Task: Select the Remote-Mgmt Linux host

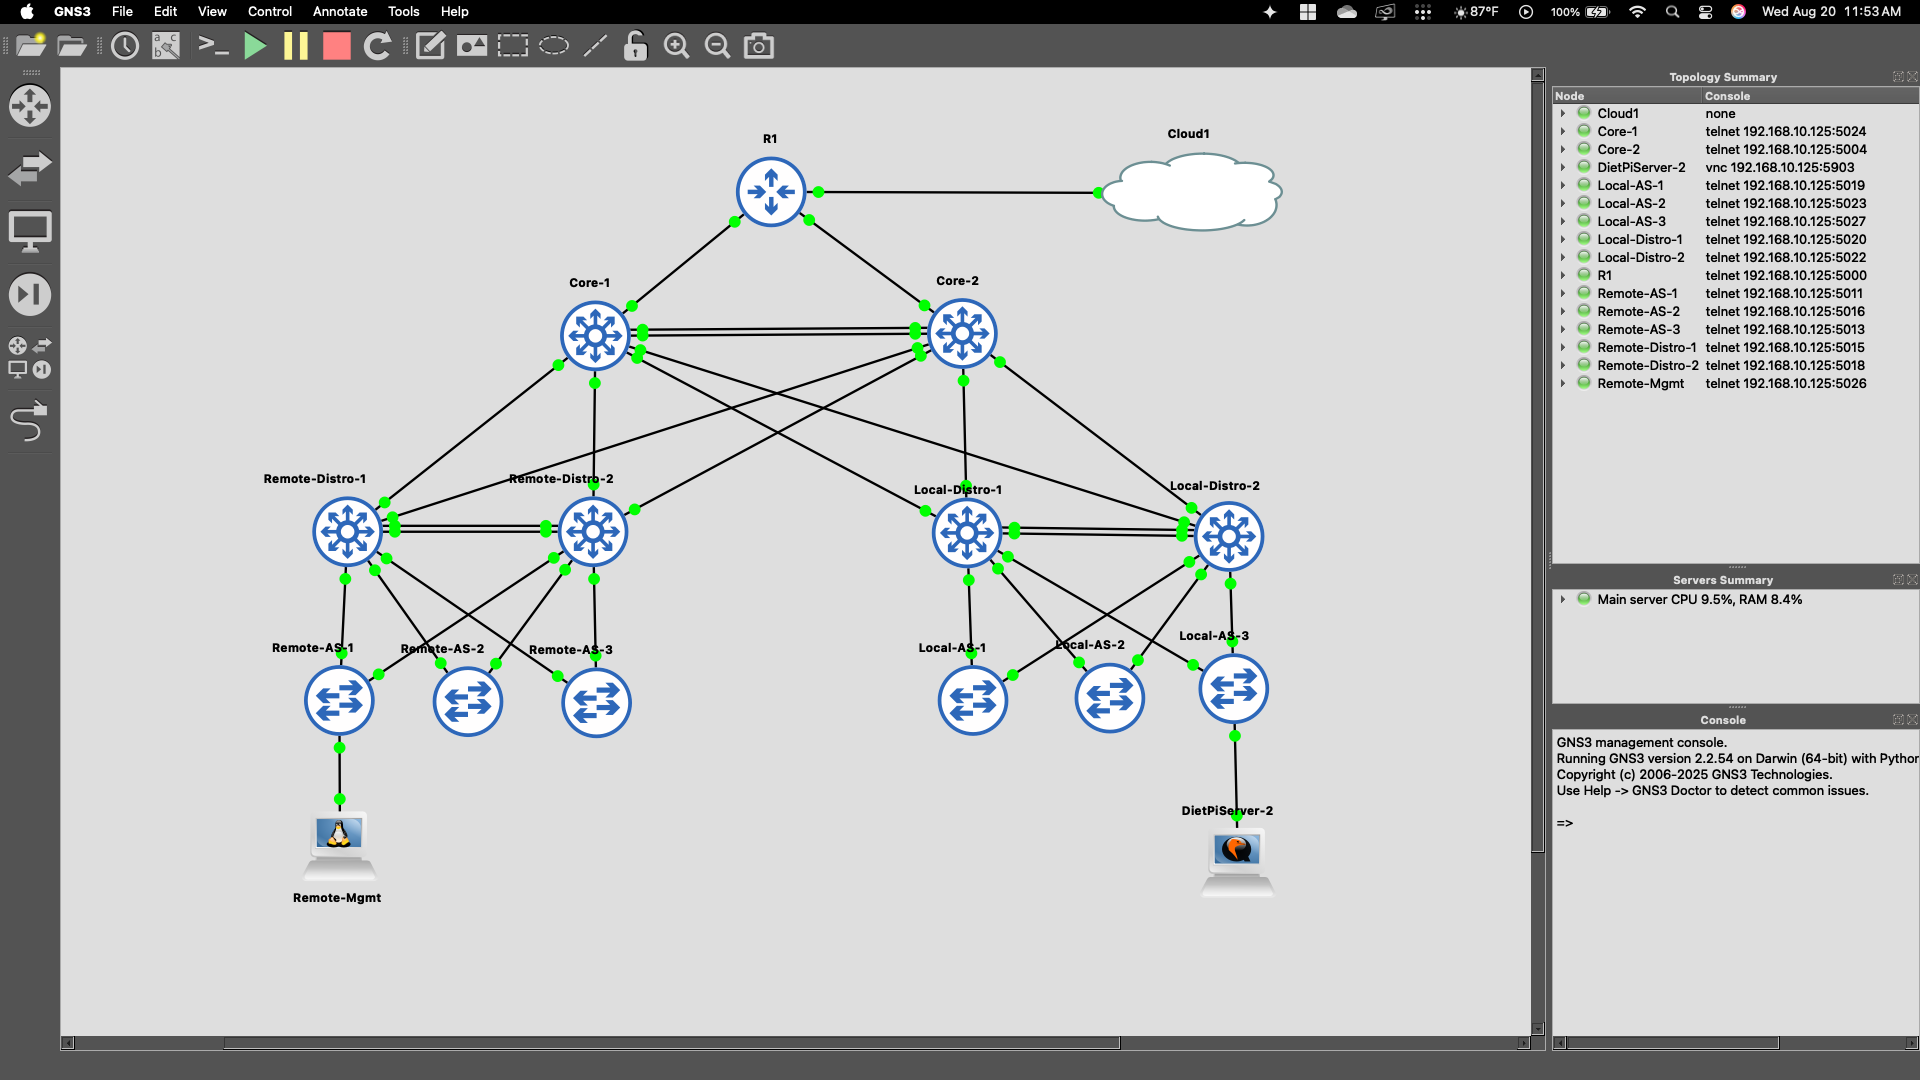Action: coord(339,846)
